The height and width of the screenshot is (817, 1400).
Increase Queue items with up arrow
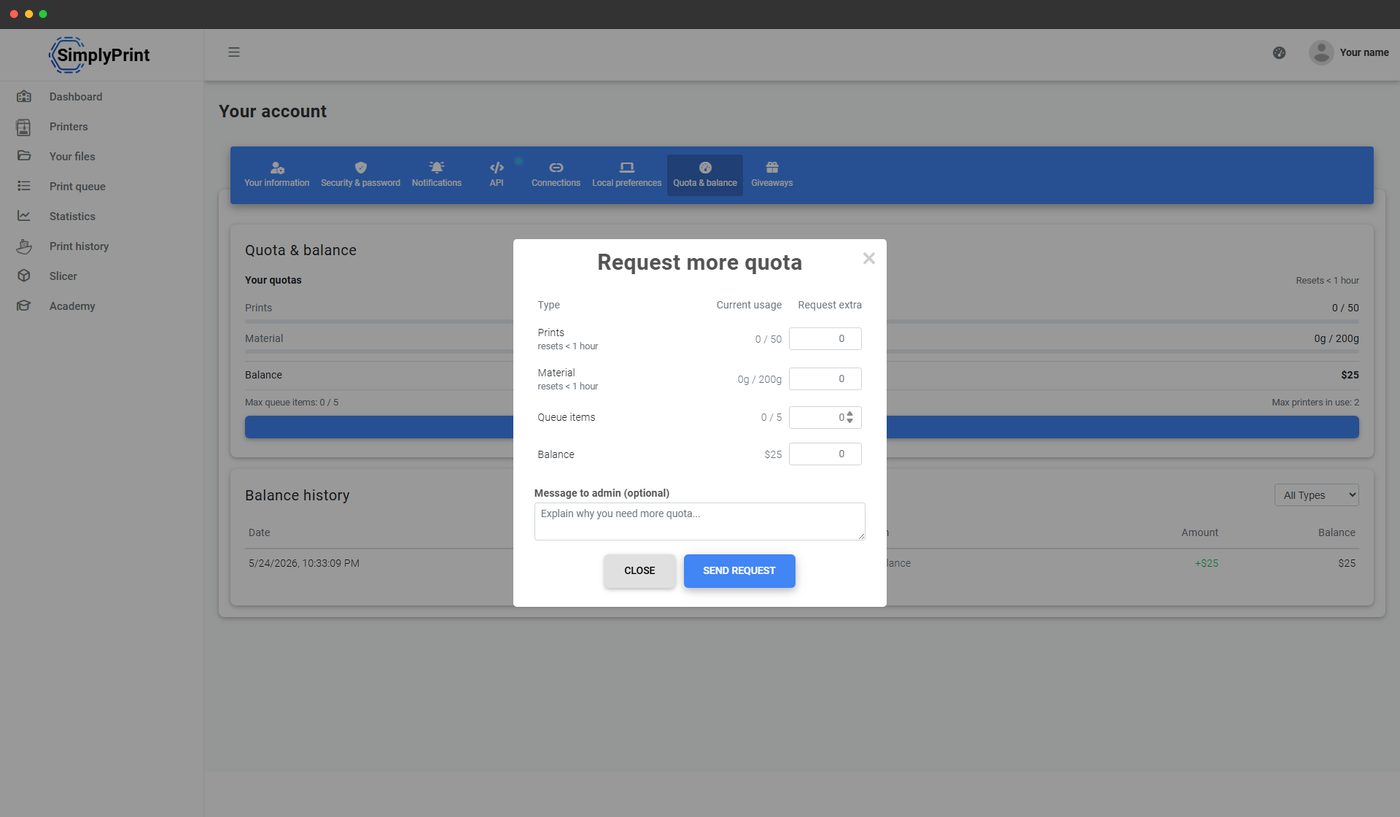850,413
